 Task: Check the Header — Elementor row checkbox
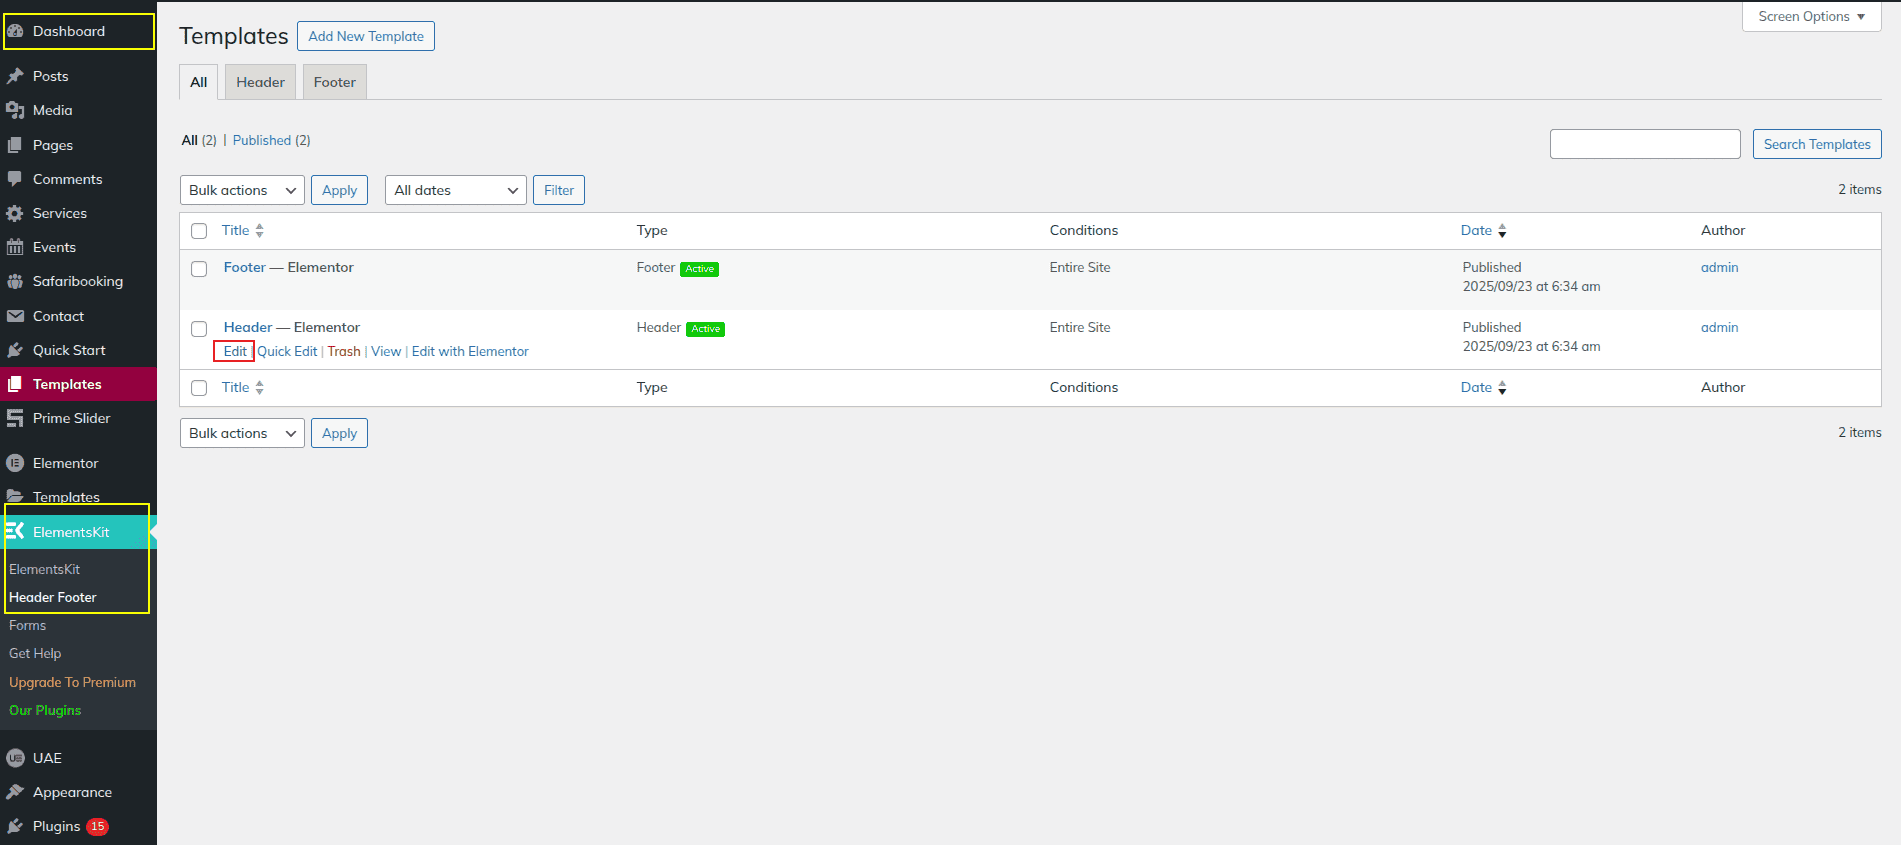click(199, 329)
